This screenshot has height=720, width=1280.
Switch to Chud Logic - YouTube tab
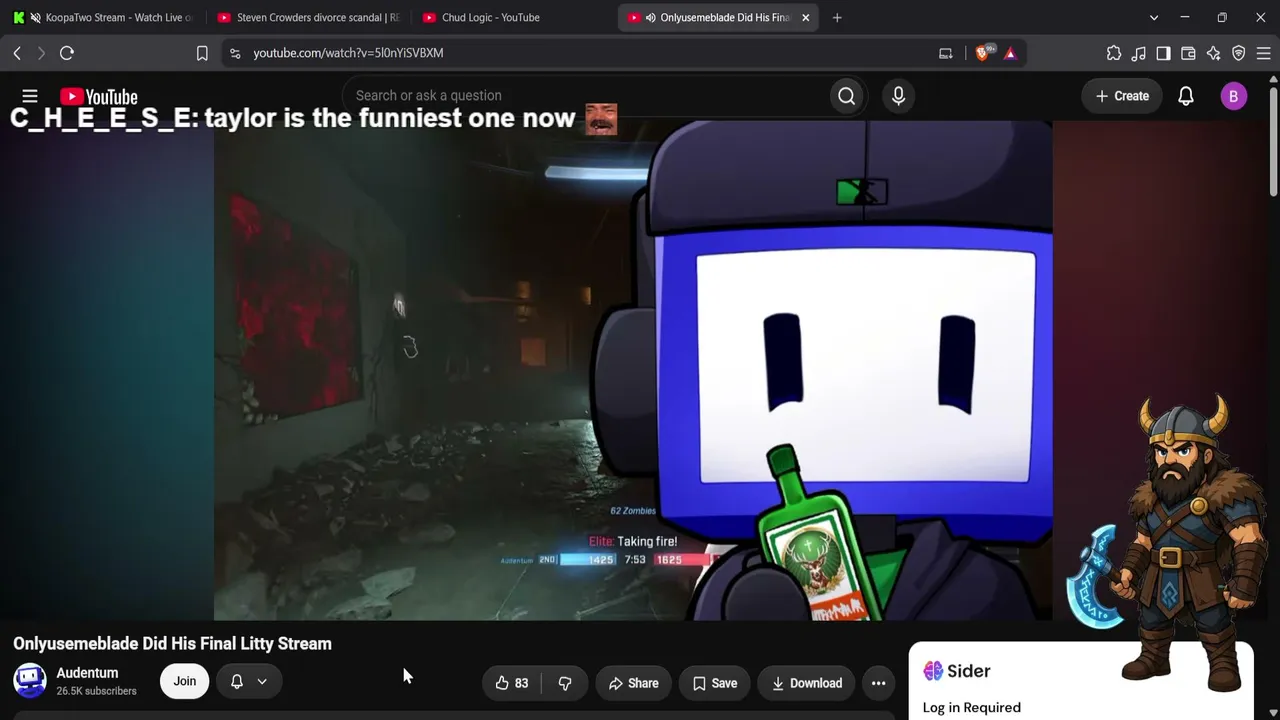coord(511,17)
